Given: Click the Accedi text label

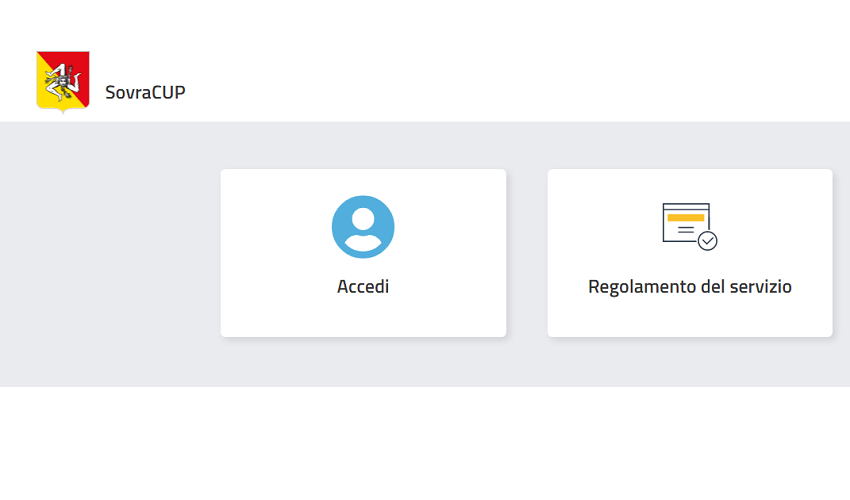Looking at the screenshot, I should pos(363,286).
